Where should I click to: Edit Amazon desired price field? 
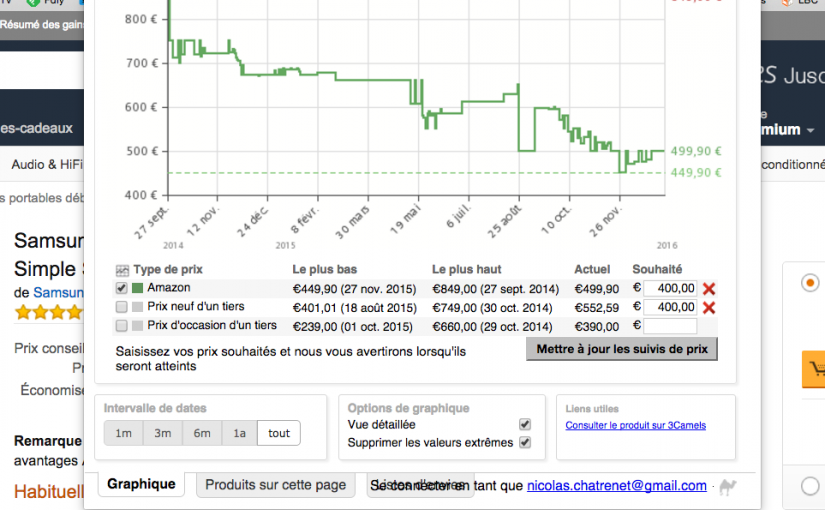click(670, 288)
